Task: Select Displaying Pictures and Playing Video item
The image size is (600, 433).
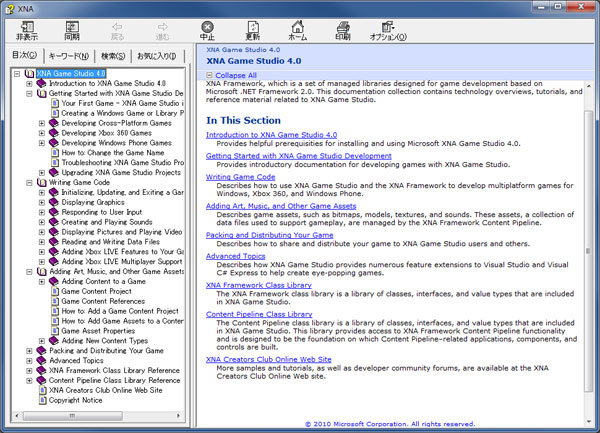Action: (x=122, y=232)
